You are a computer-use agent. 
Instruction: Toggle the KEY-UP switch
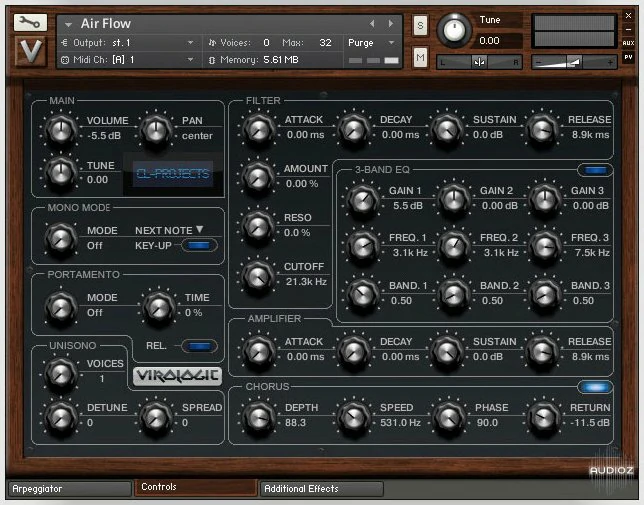199,246
